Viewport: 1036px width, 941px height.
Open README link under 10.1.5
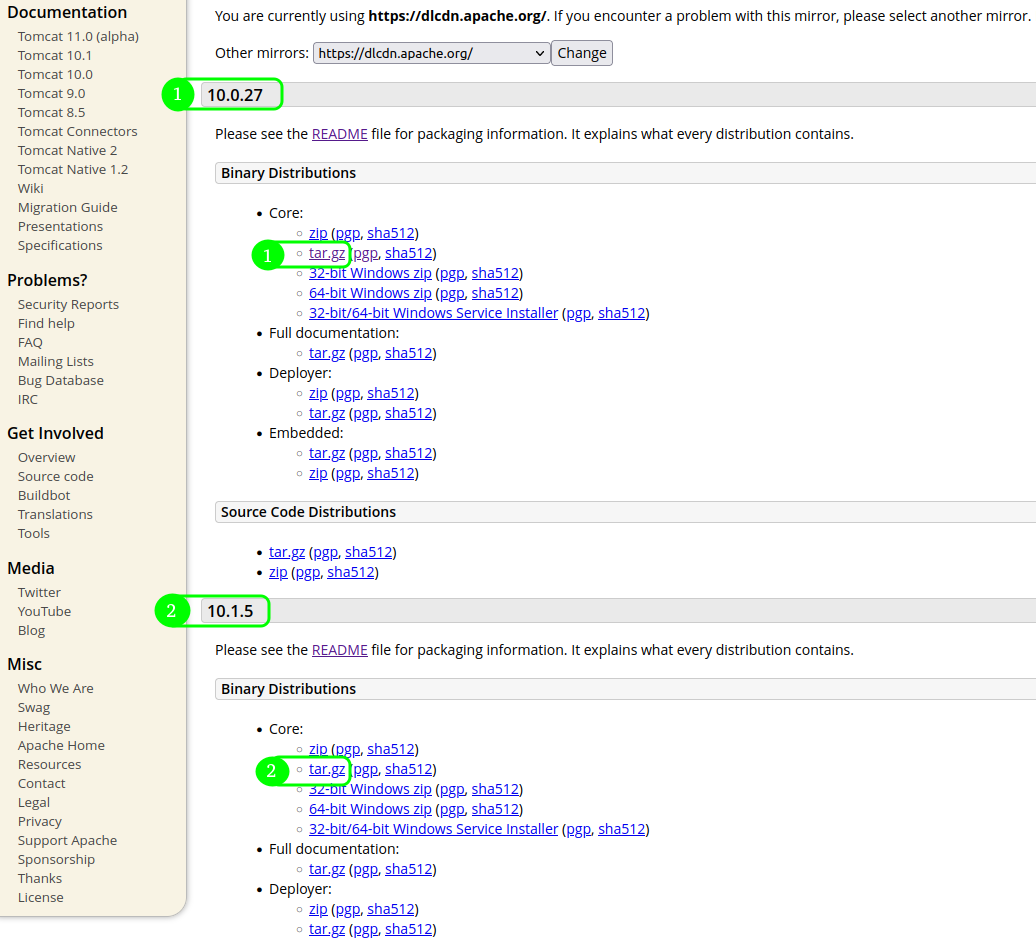[x=340, y=650]
